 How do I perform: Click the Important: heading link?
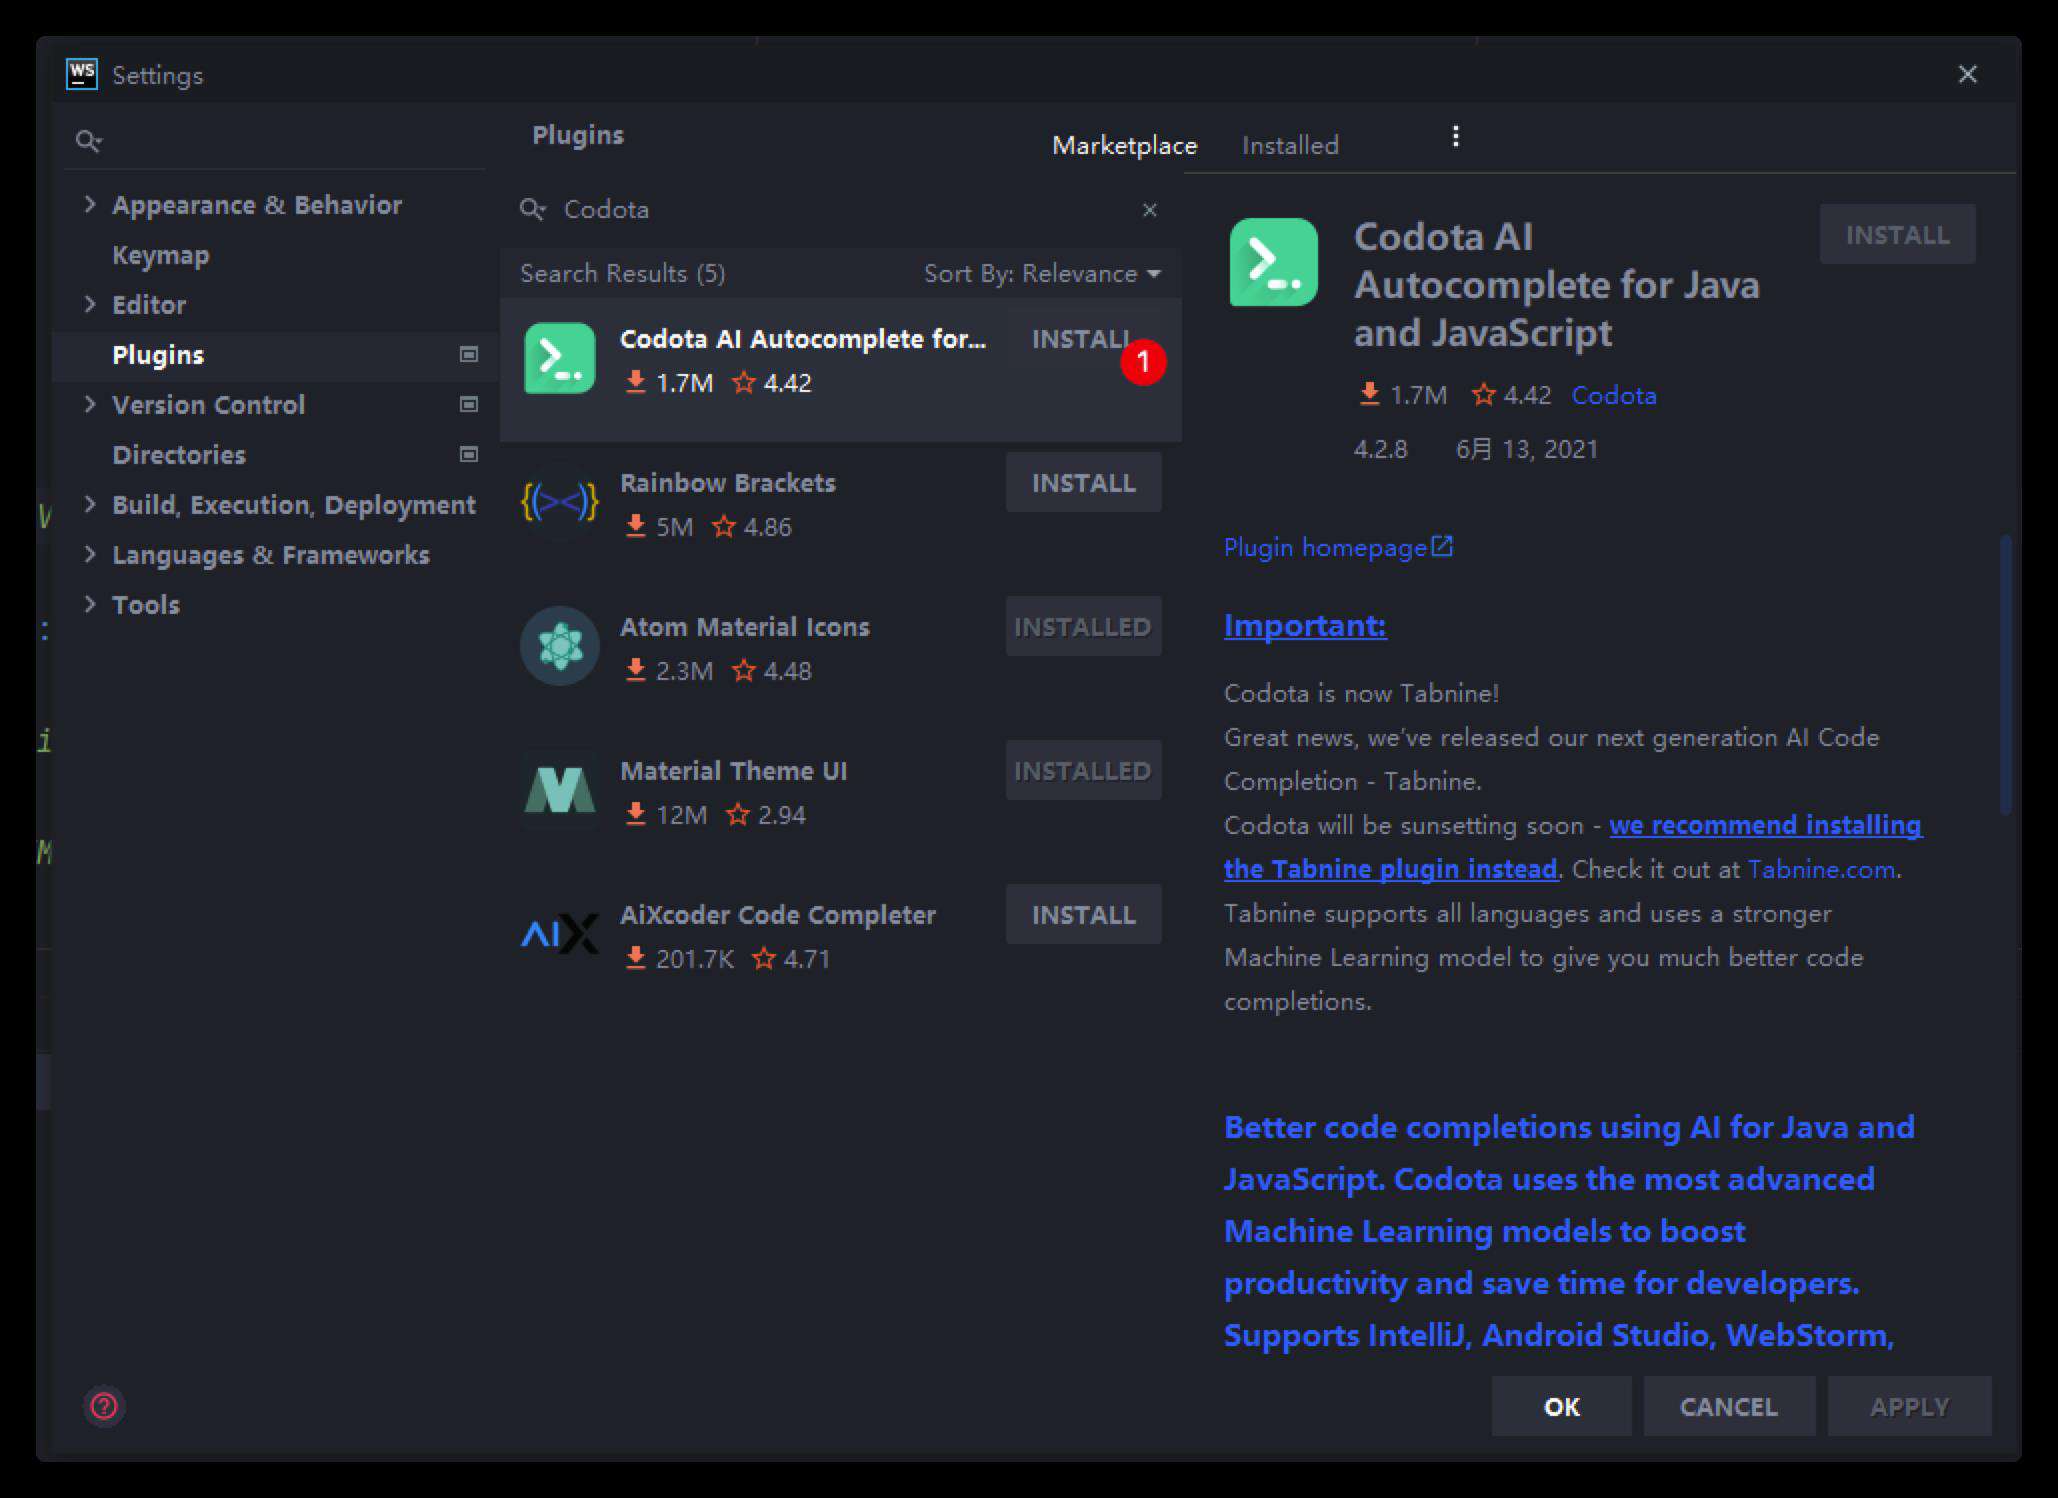(1305, 625)
